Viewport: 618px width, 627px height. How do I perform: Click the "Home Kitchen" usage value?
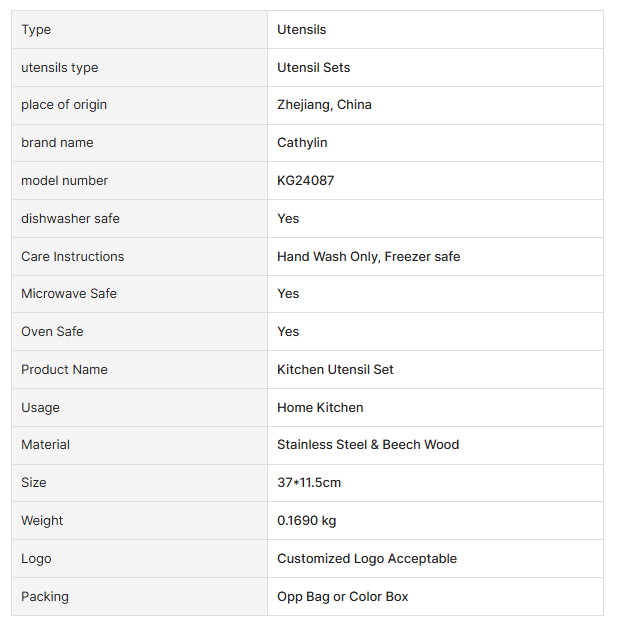(x=320, y=408)
